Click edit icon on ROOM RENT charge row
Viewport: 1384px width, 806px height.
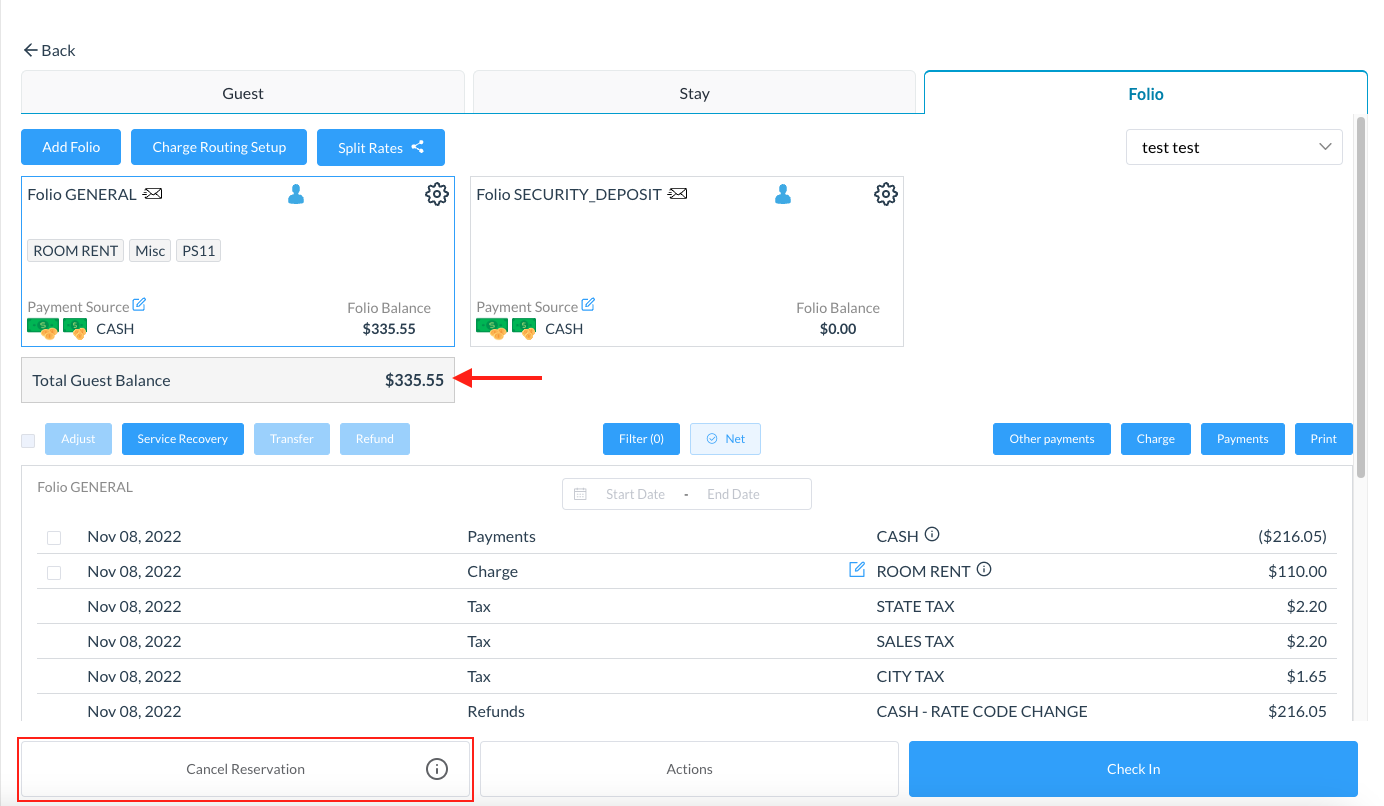[x=856, y=570]
